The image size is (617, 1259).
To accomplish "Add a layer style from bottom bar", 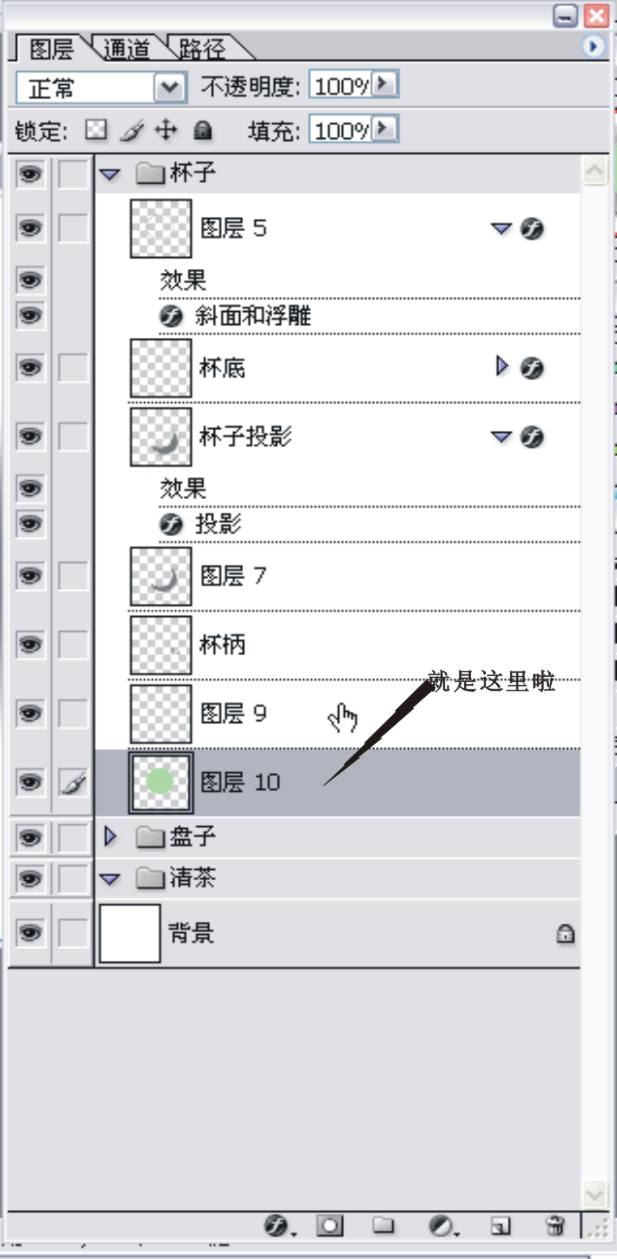I will pyautogui.click(x=277, y=1225).
